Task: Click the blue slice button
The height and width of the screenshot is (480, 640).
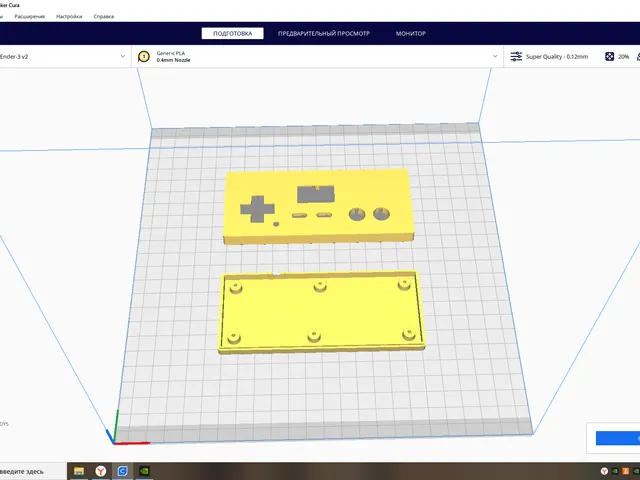Action: [618, 438]
